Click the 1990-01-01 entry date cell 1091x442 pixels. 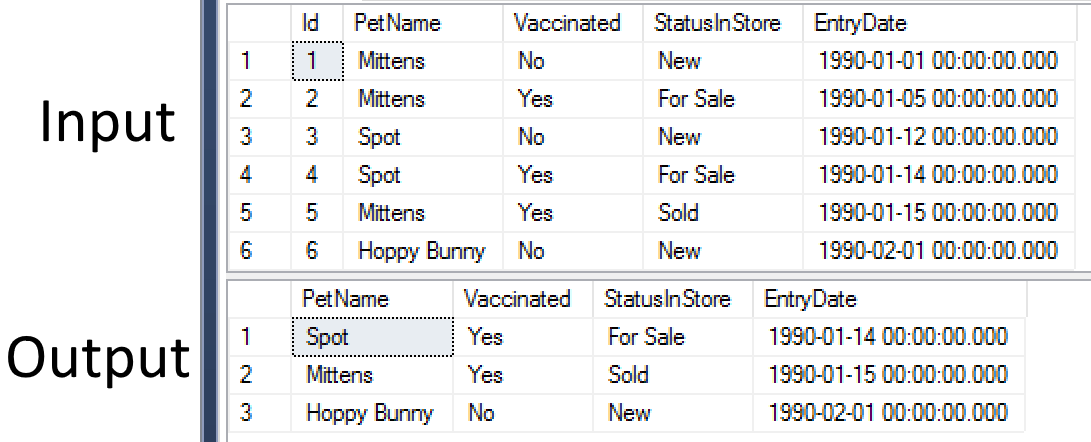[x=937, y=61]
